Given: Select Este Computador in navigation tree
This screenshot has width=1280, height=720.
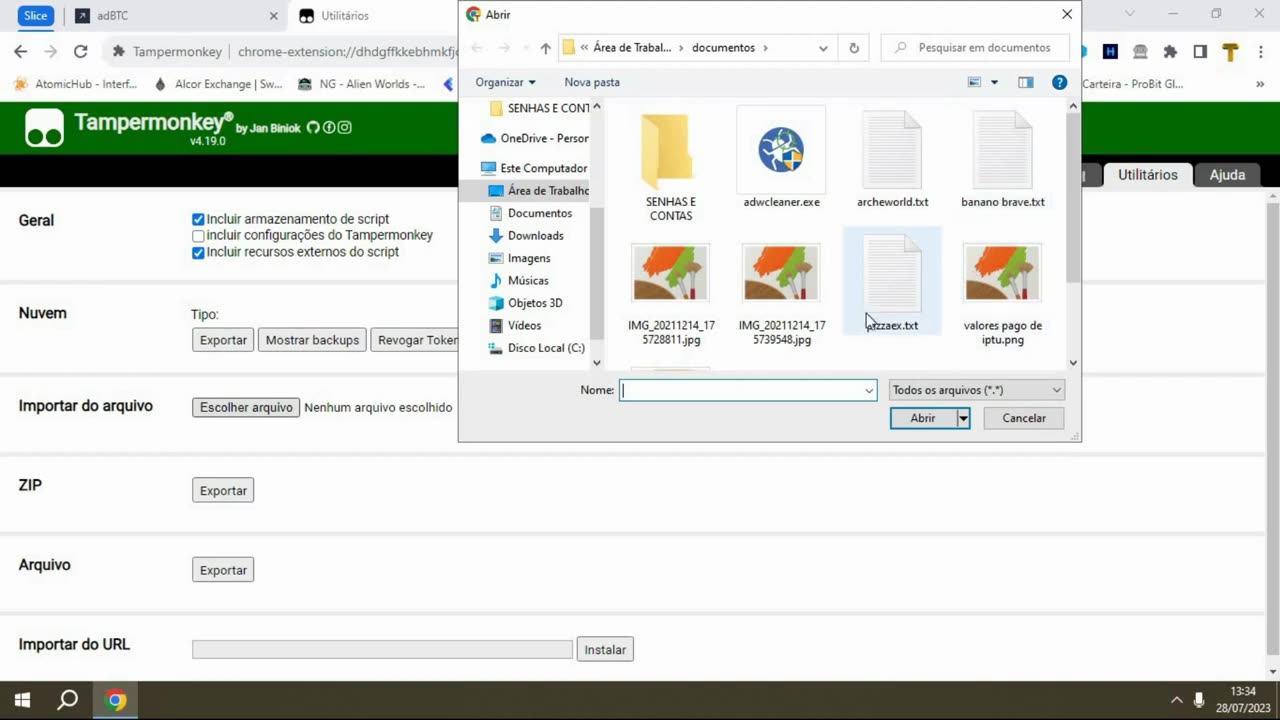Looking at the screenshot, I should pos(534,168).
